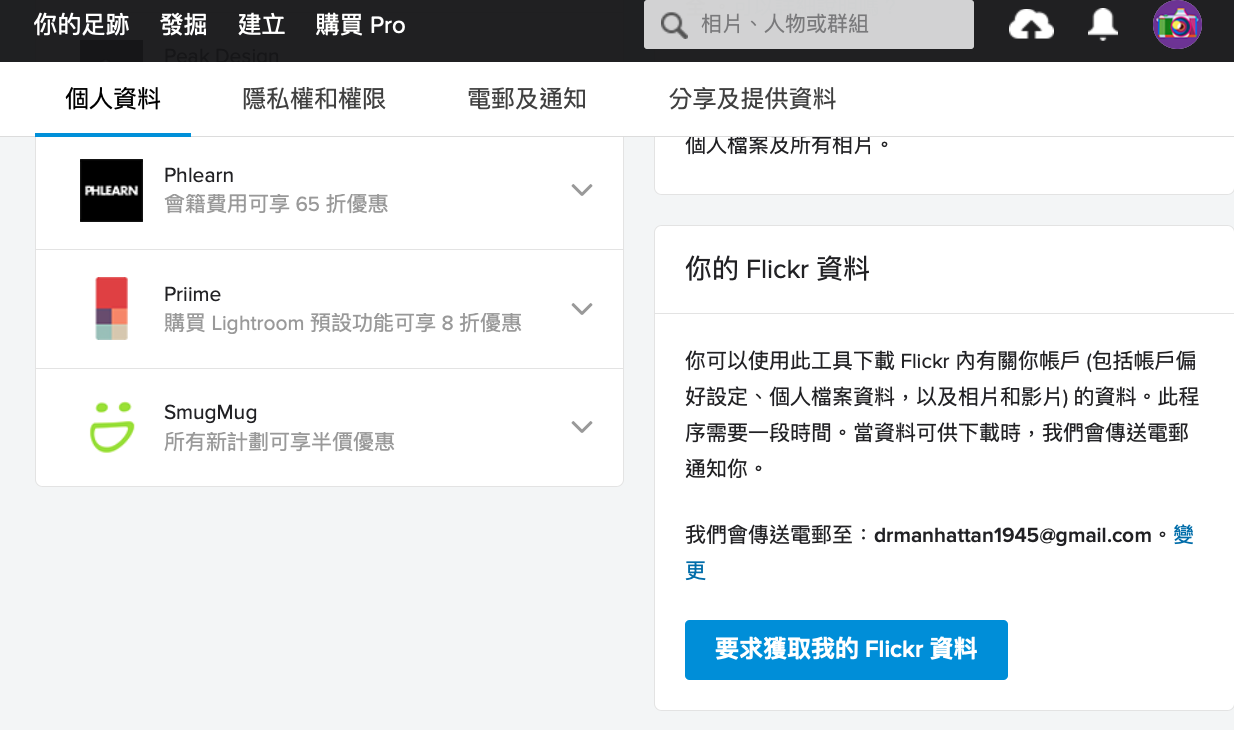Click the SmugMug smiley logo
This screenshot has width=1234, height=730.
click(x=111, y=427)
